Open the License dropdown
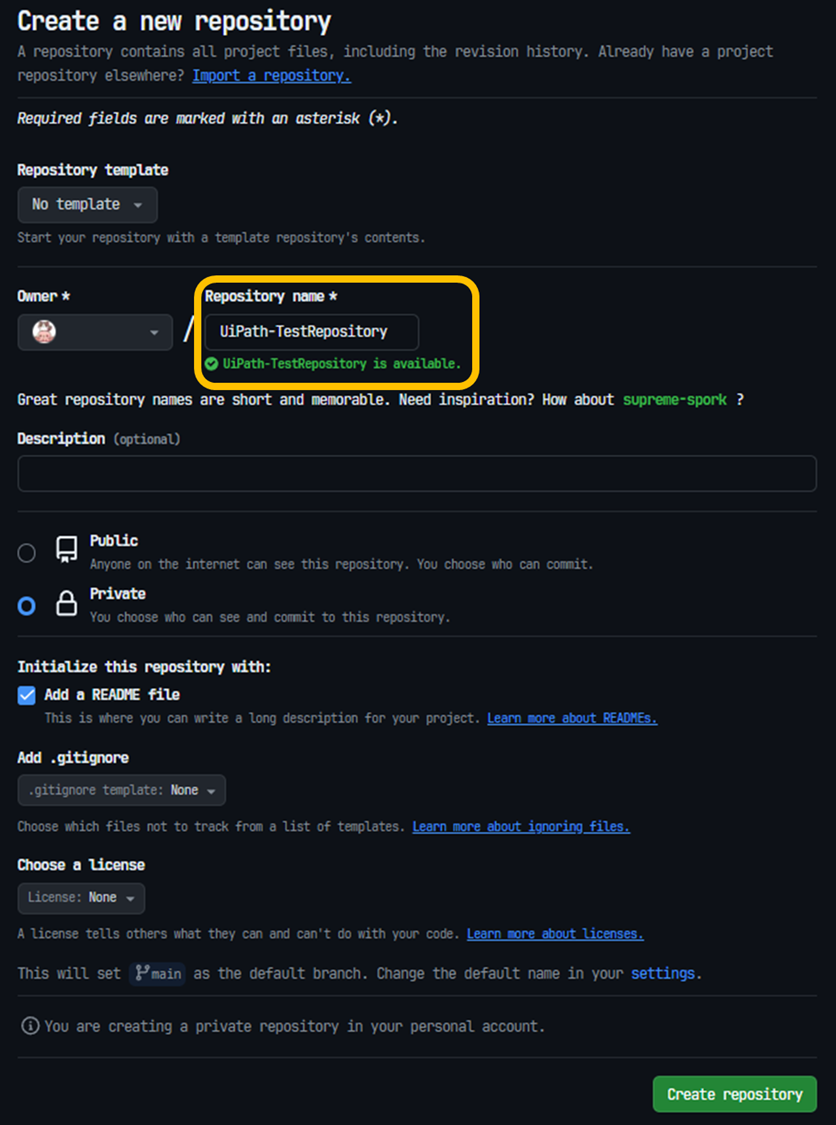This screenshot has width=836, height=1125. click(x=81, y=898)
